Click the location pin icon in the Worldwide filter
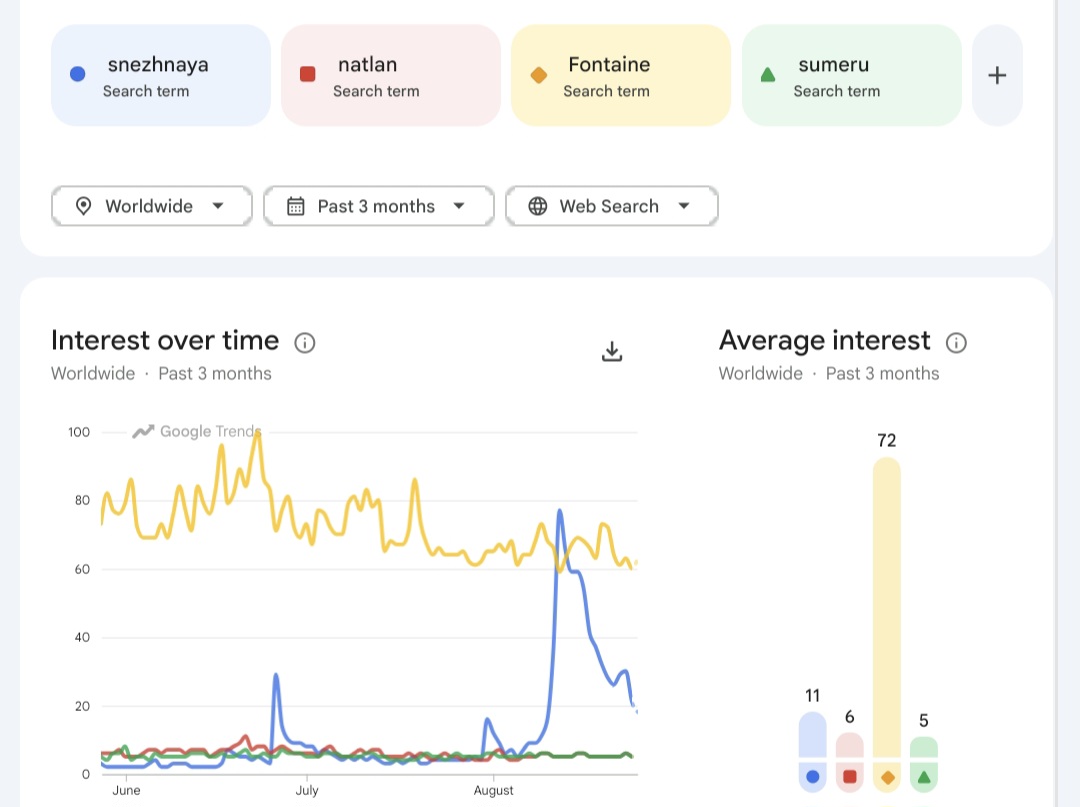Screen dimensions: 1080x807 coord(83,206)
